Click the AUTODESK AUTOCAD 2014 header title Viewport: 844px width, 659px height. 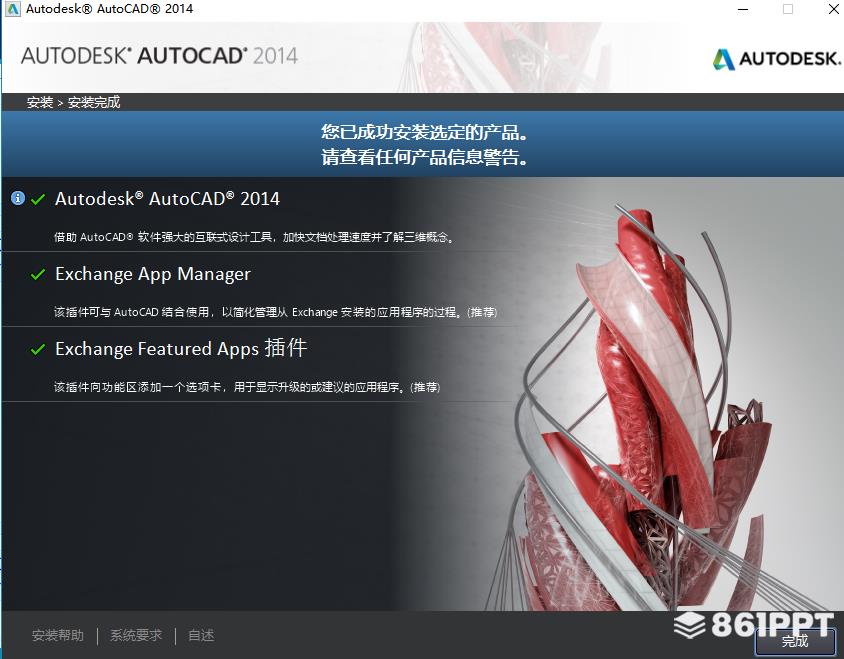[159, 56]
